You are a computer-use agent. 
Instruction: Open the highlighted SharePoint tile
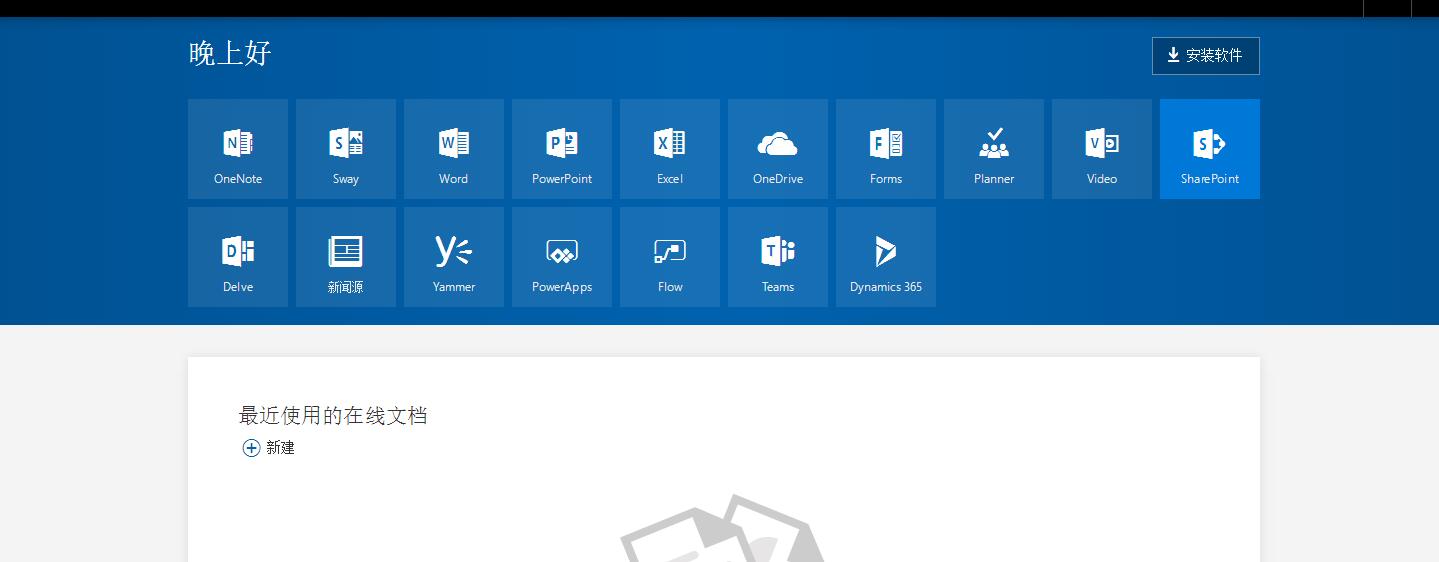(1210, 149)
